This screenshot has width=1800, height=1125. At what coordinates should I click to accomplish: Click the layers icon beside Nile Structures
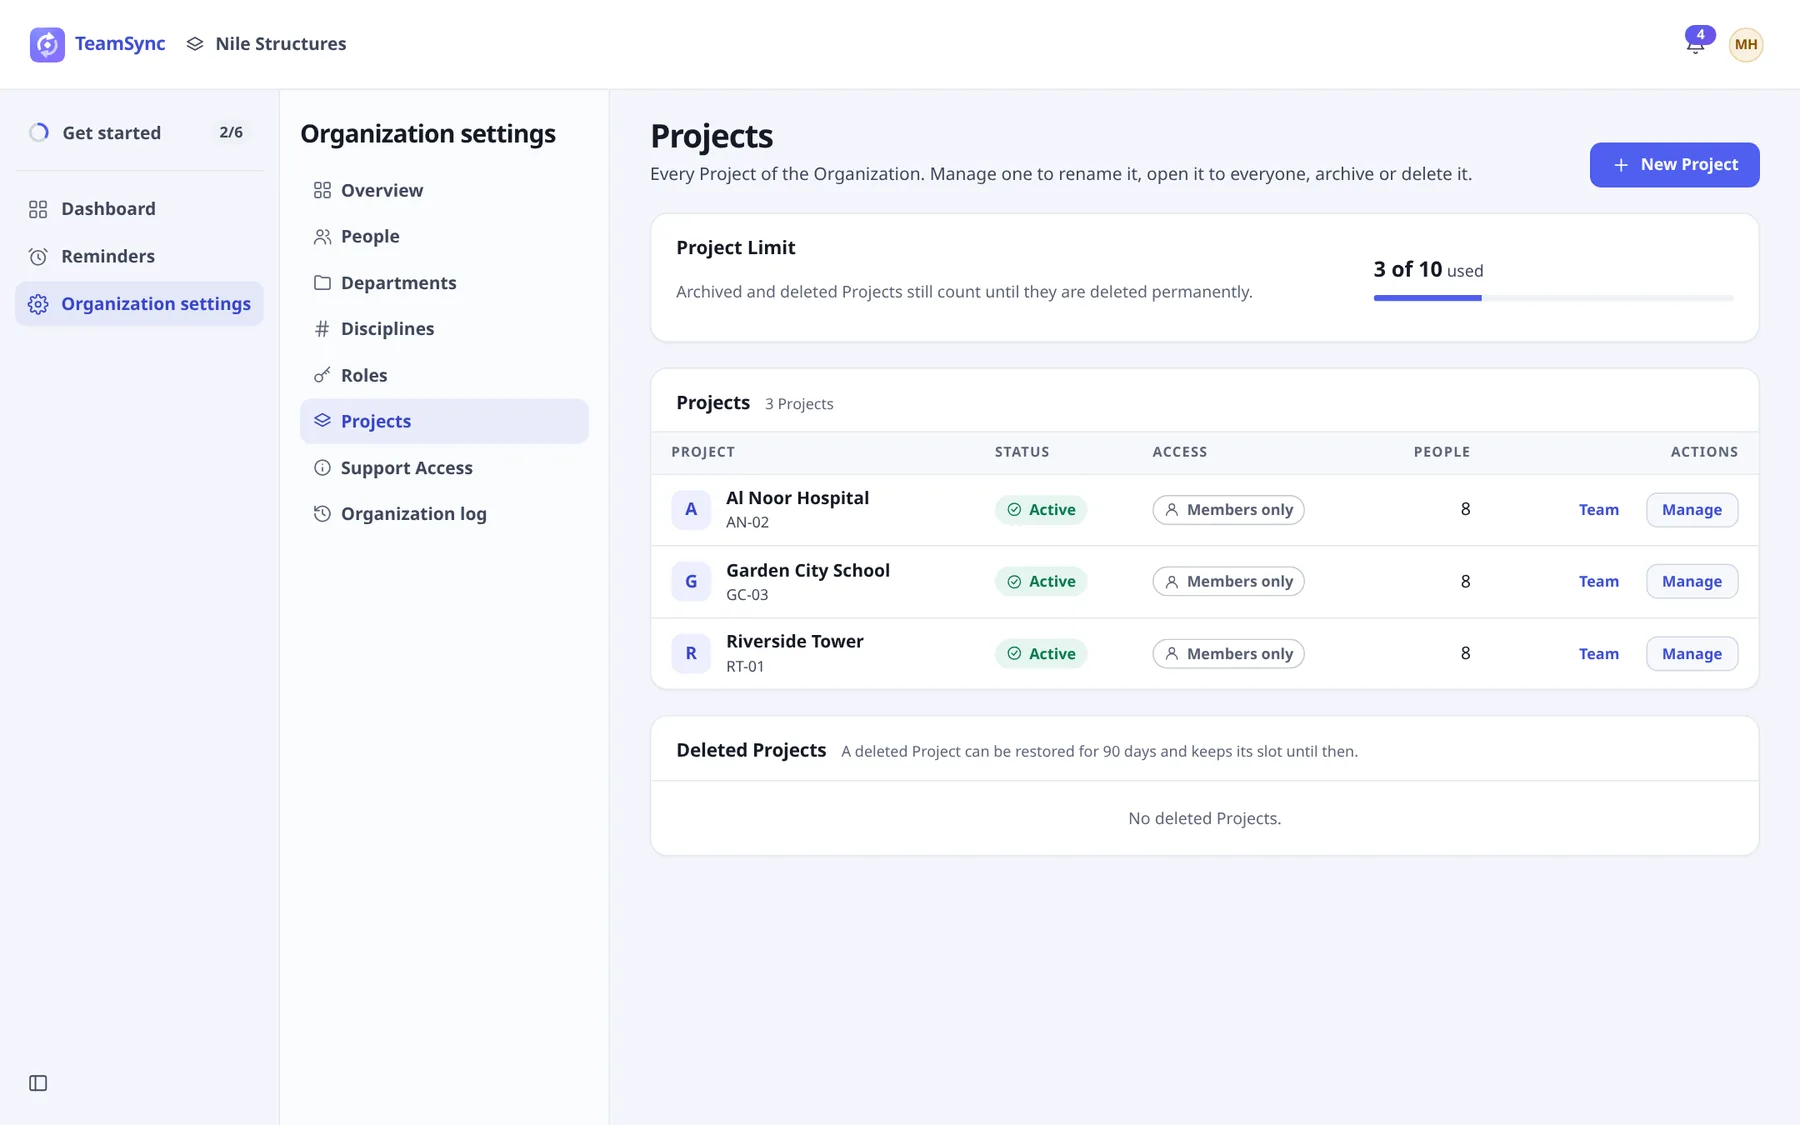195,44
